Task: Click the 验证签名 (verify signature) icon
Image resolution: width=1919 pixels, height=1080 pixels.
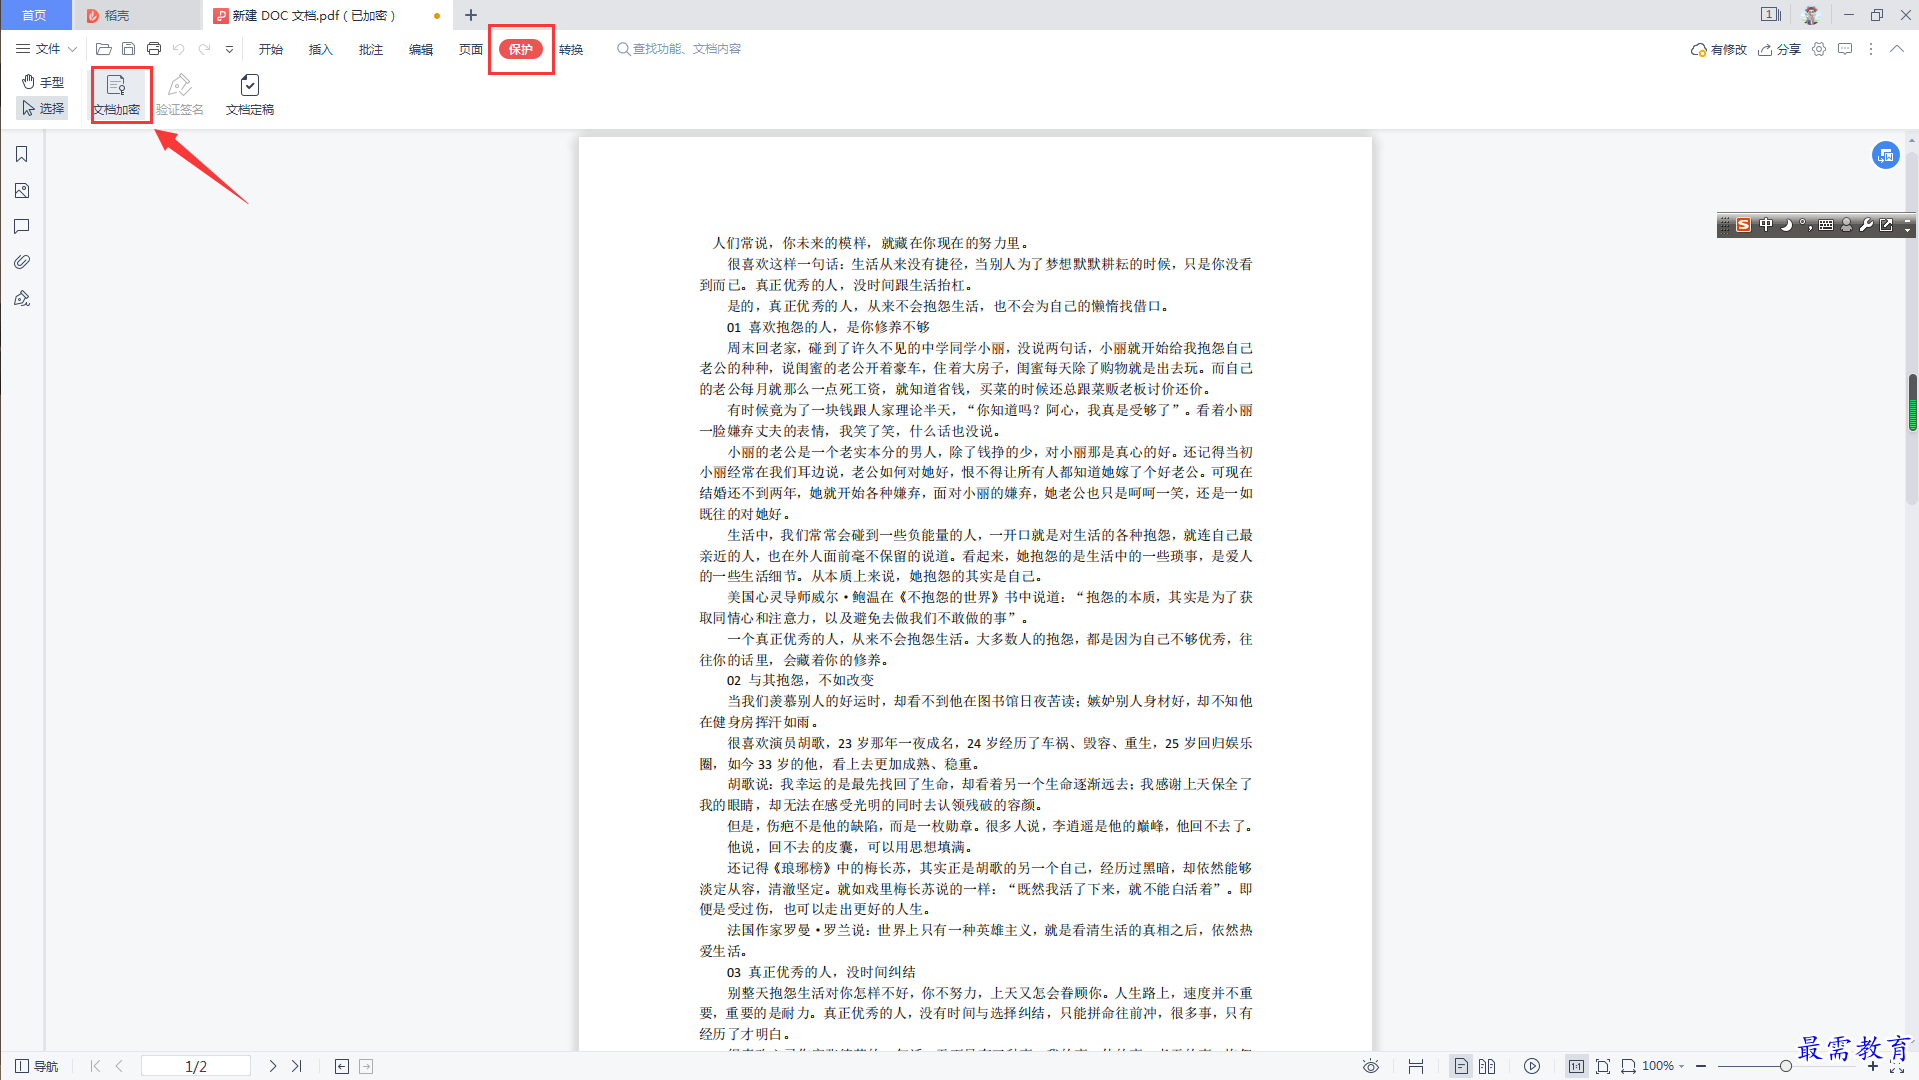Action: click(180, 95)
